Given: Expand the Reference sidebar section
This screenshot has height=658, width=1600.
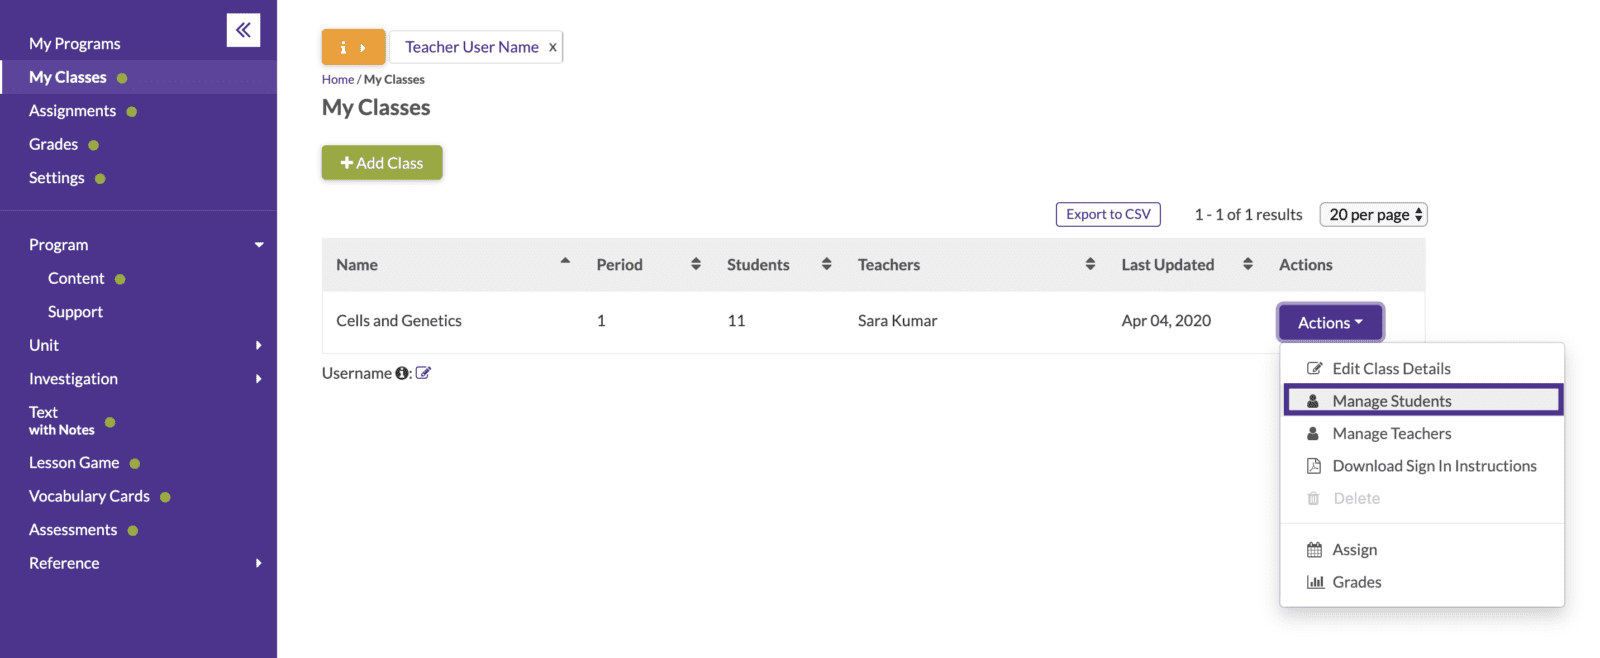Looking at the screenshot, I should (x=258, y=563).
